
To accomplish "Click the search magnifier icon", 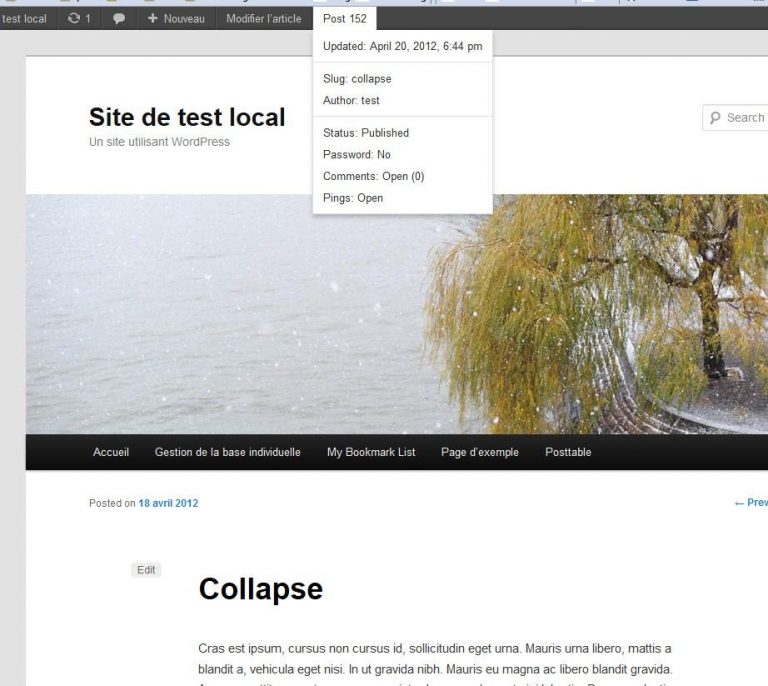I will point(715,118).
